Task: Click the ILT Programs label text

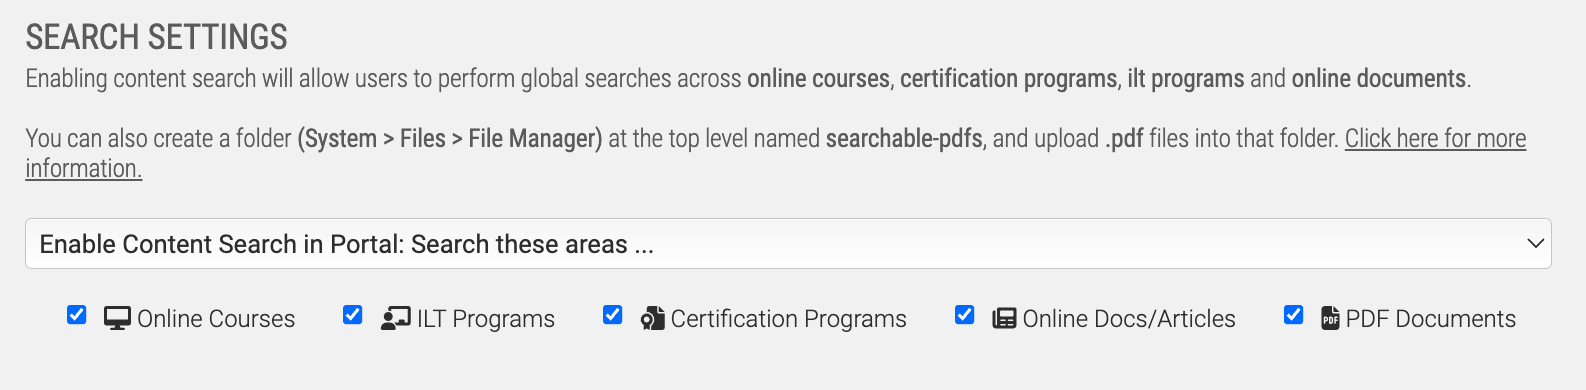Action: point(485,319)
